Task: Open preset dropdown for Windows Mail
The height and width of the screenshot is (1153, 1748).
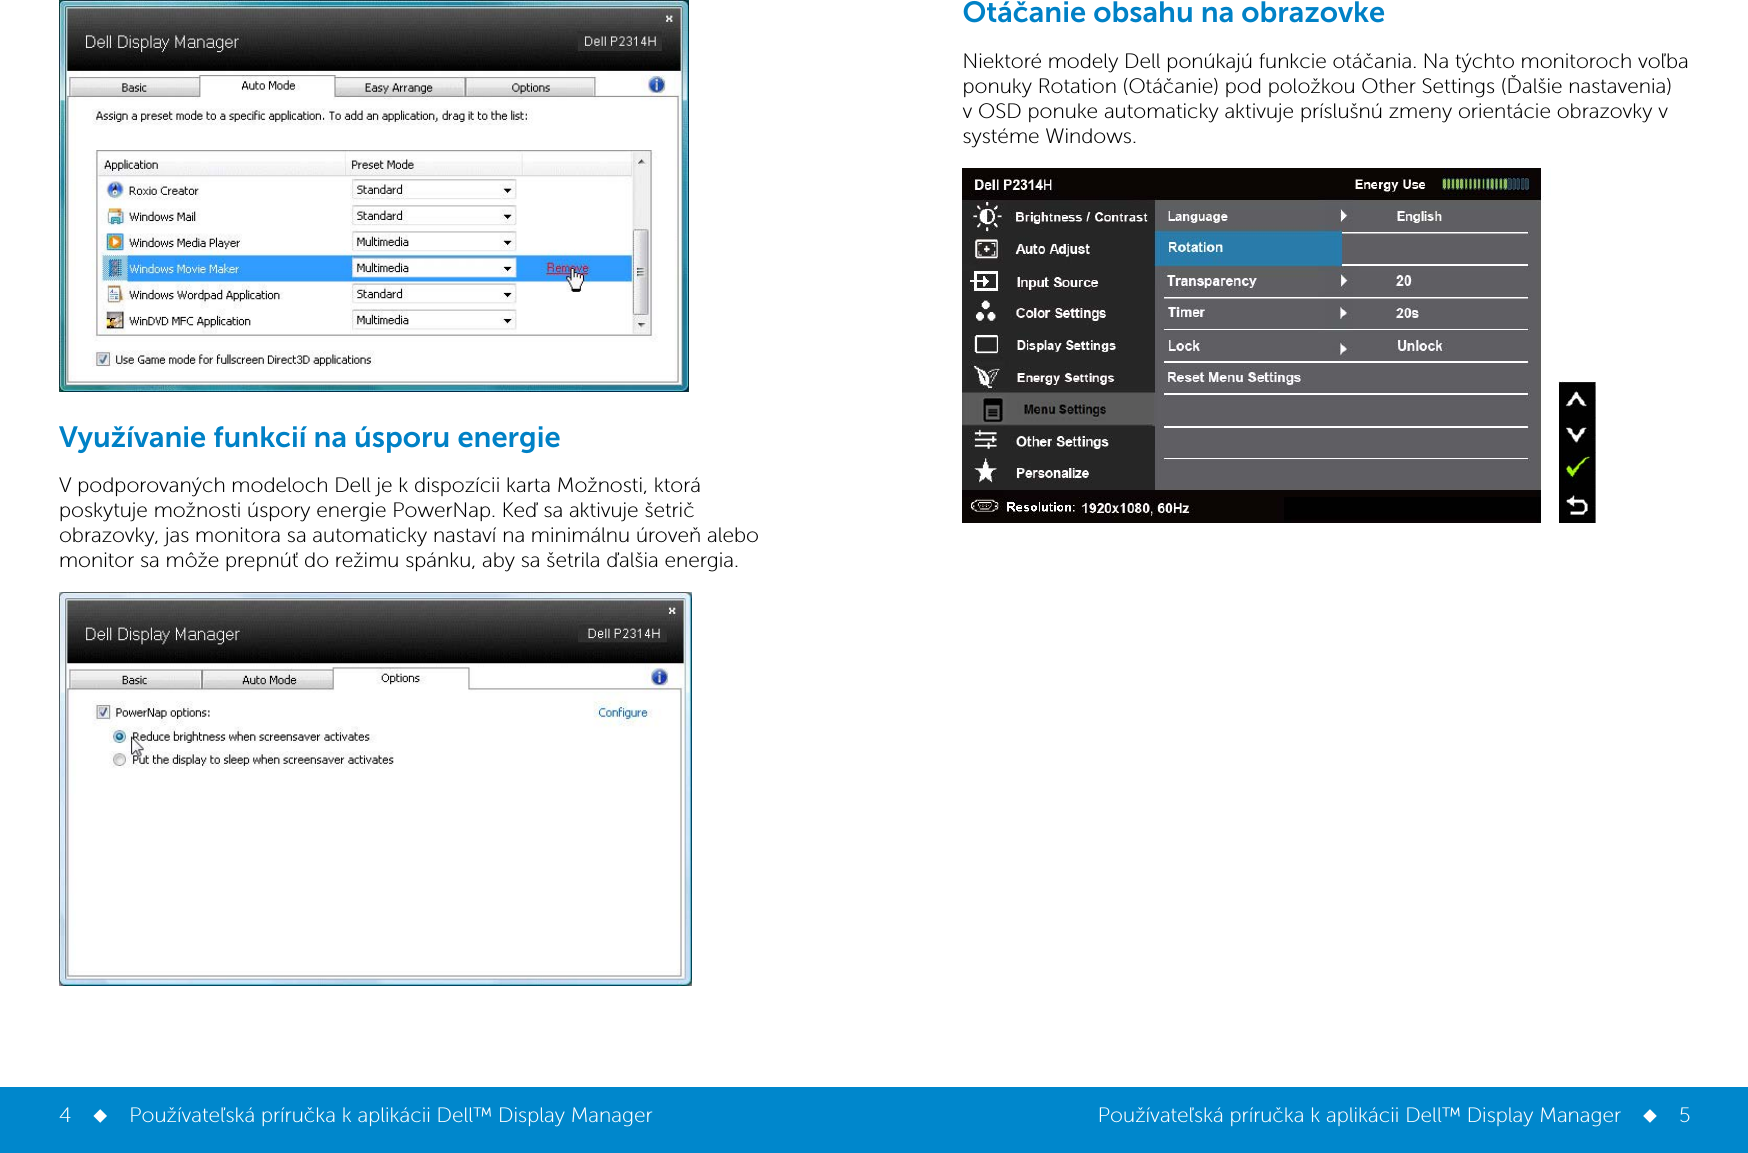Action: click(434, 216)
